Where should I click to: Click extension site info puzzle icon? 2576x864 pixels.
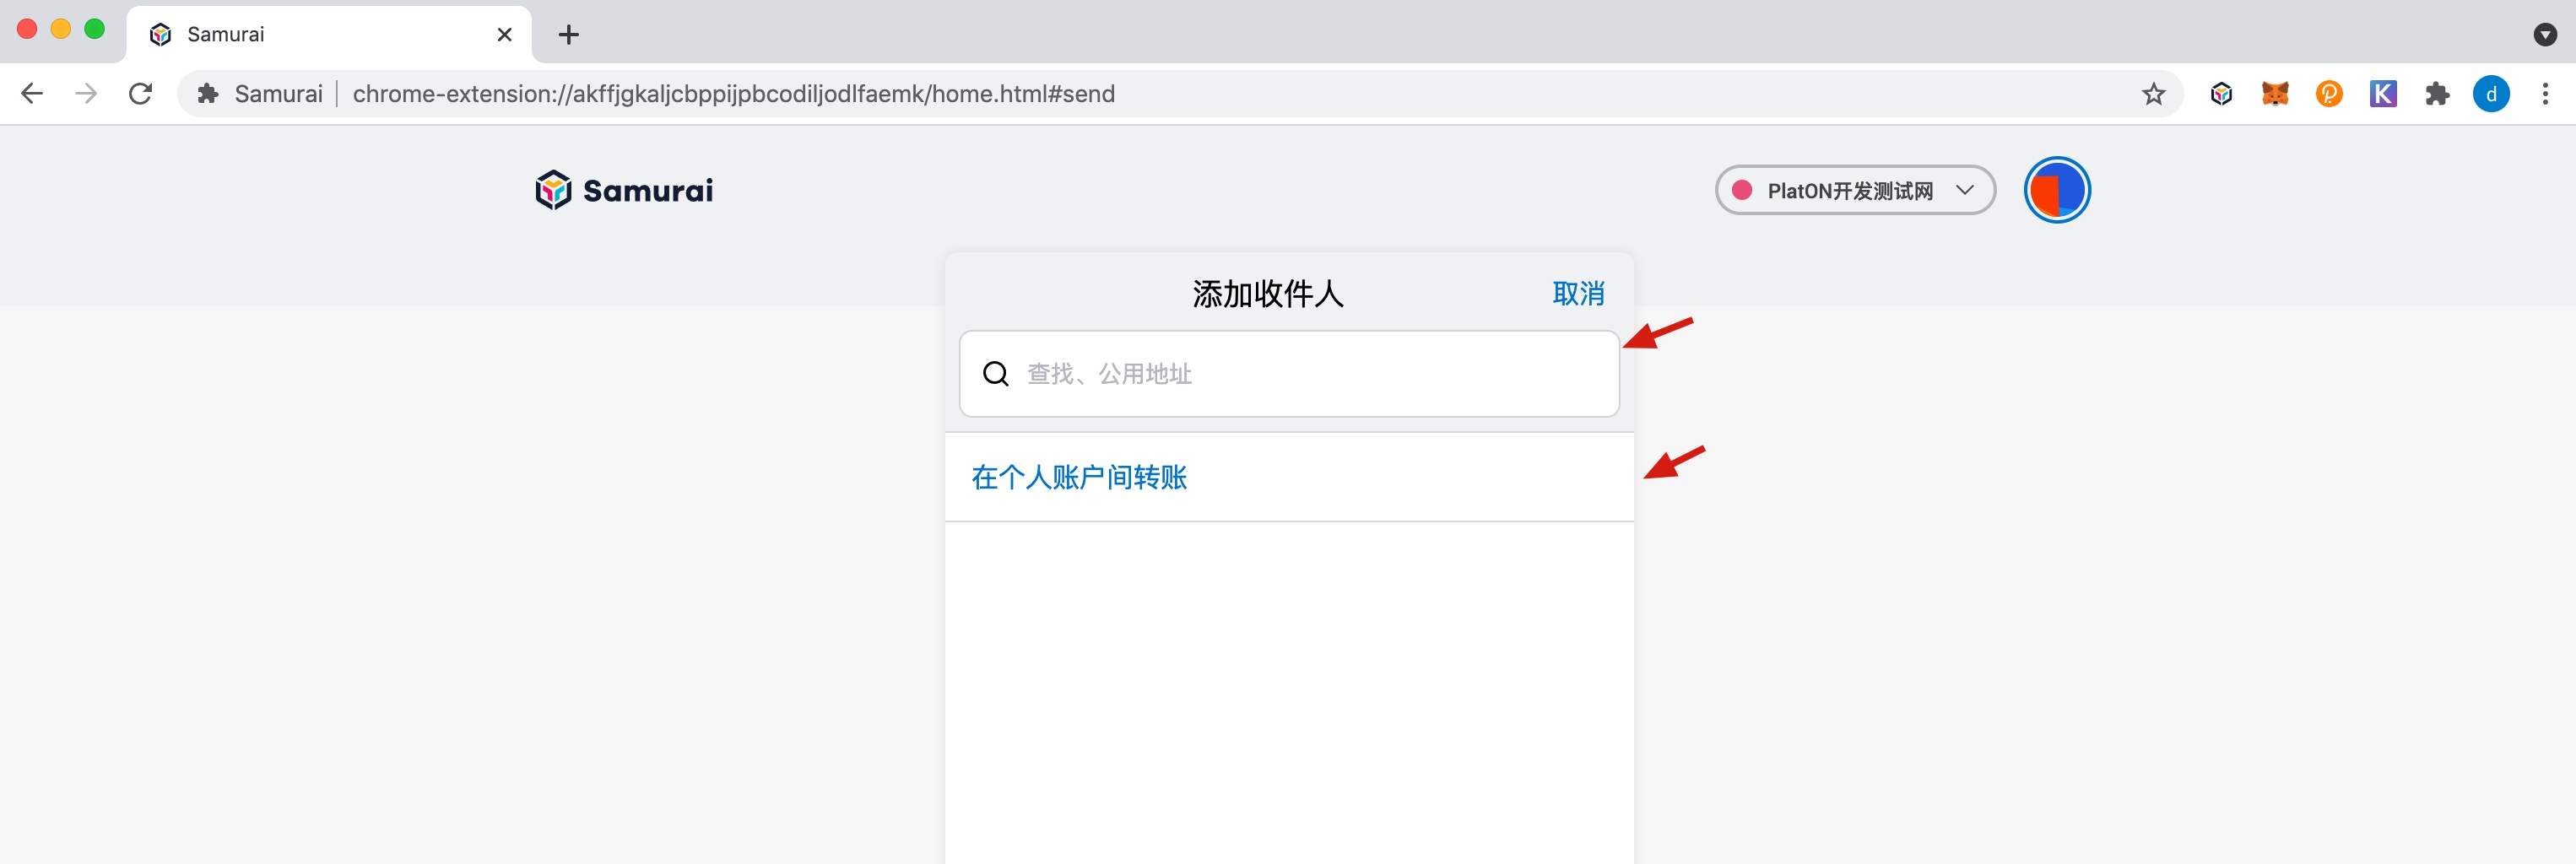coord(208,94)
